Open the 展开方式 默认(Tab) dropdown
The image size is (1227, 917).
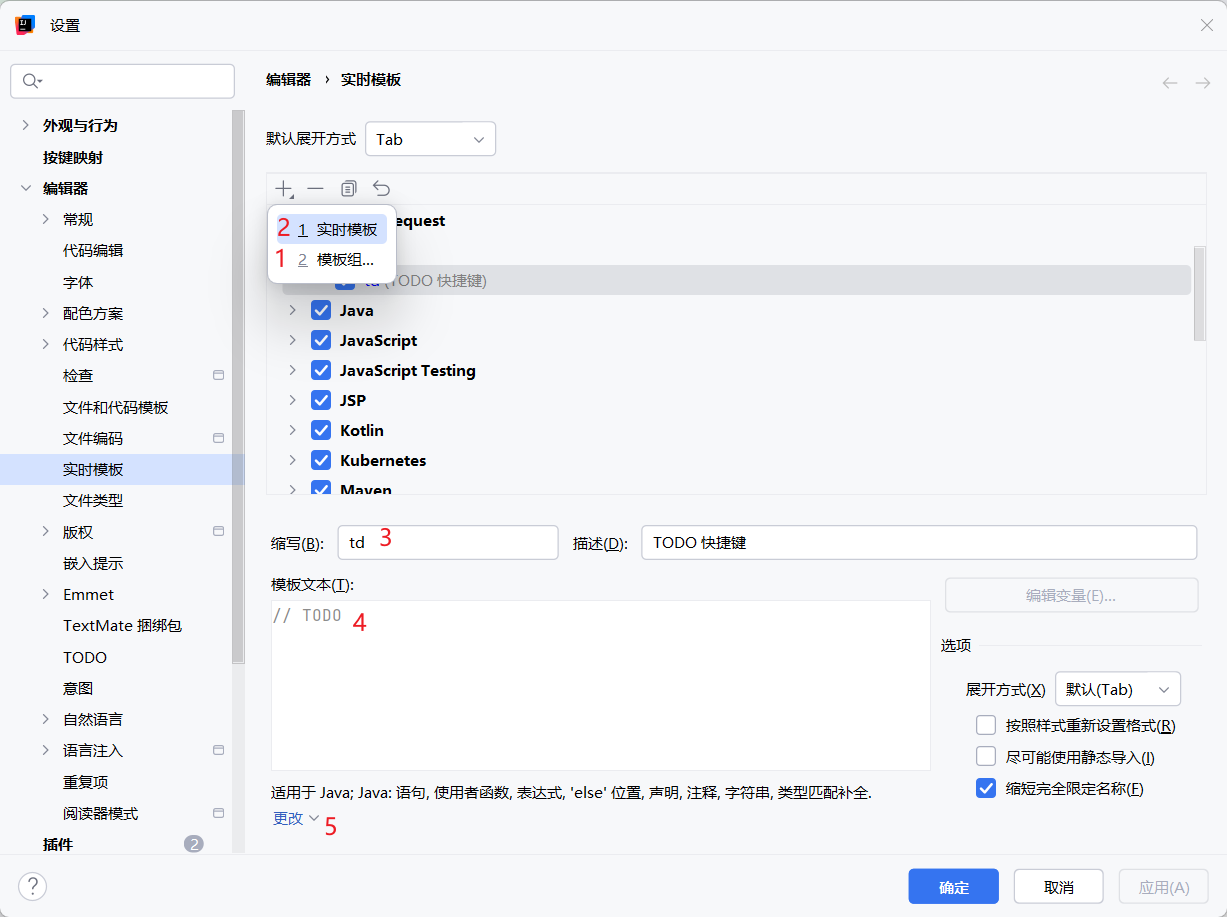pyautogui.click(x=1117, y=689)
